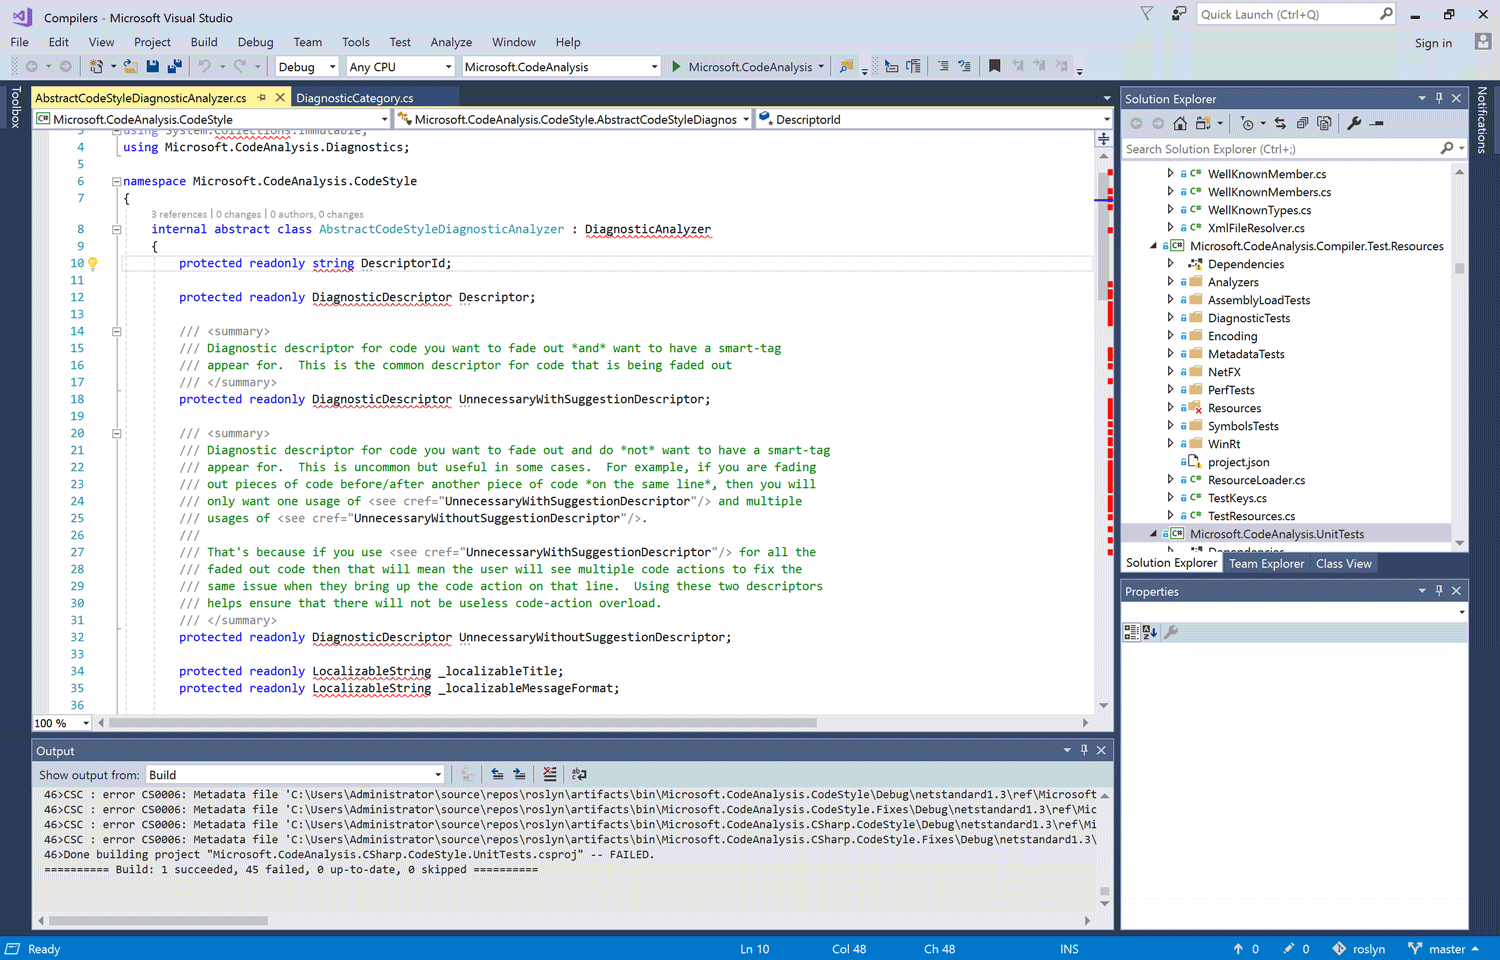Screen dimensions: 1500x960
Task: Start debugging with the green play icon
Action: click(677, 67)
